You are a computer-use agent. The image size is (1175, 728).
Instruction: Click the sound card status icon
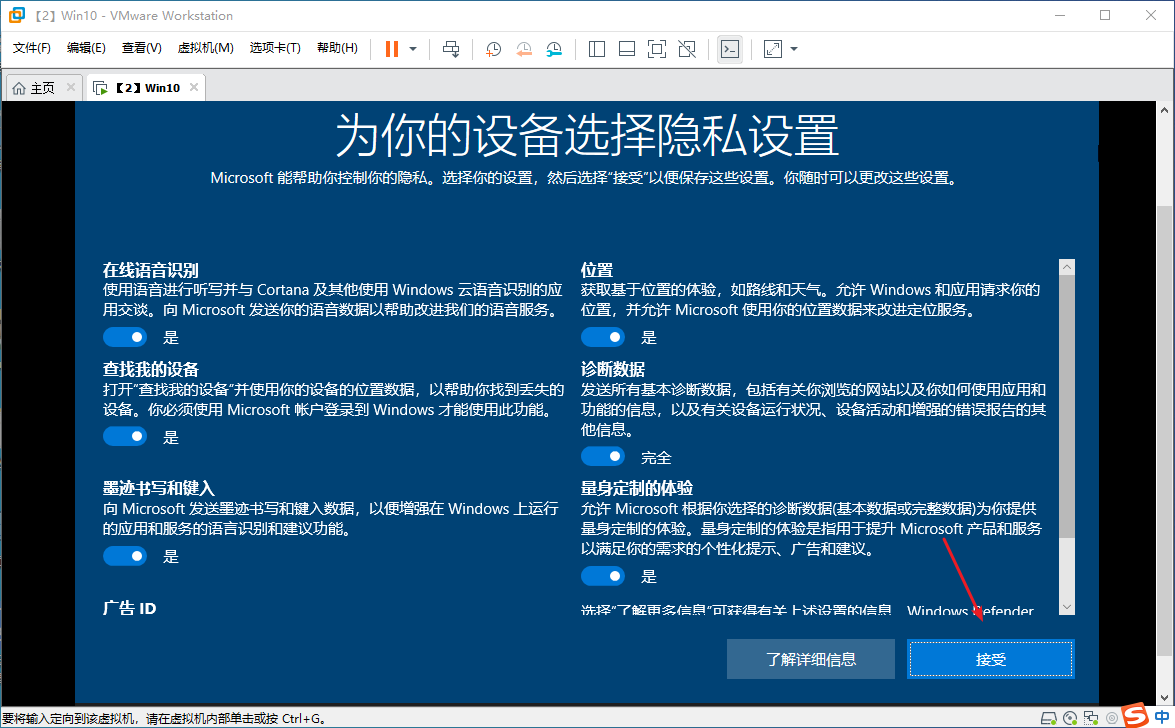click(1111, 718)
